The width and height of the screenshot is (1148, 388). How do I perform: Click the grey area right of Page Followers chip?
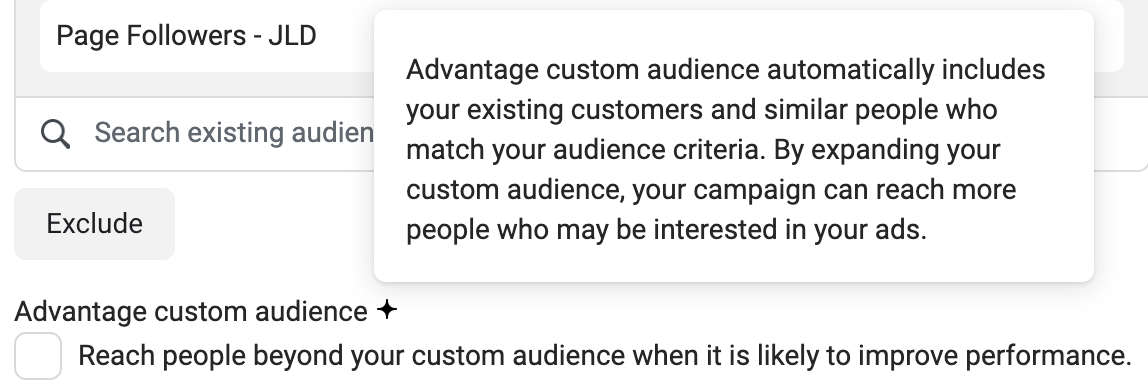click(1108, 36)
